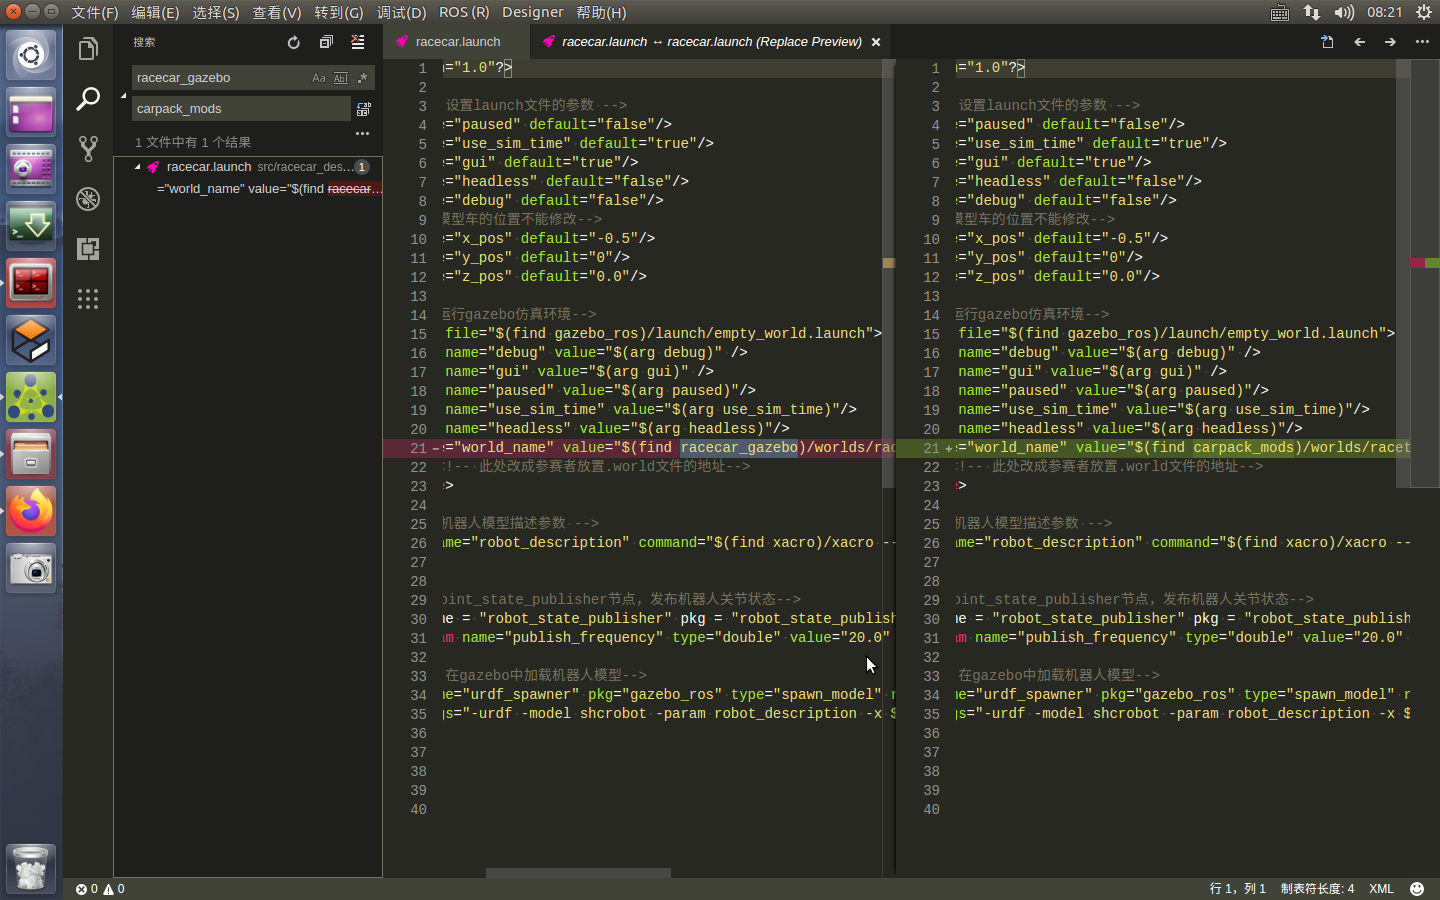
Task: Open the Extensions view in activity bar
Action: coord(88,249)
